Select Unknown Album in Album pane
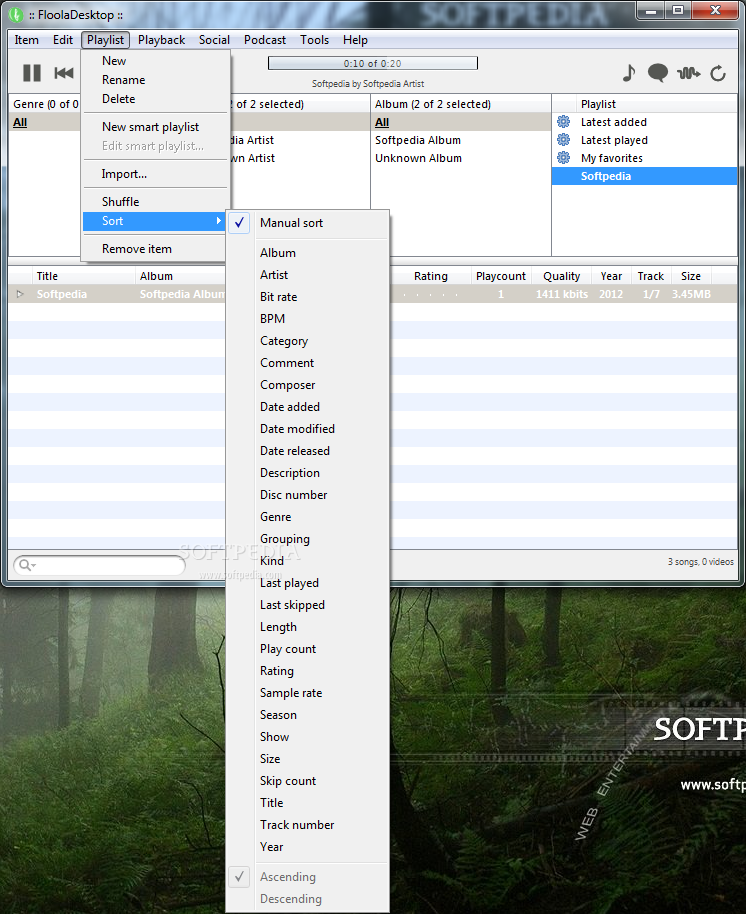The image size is (746, 914). pyautogui.click(x=418, y=158)
